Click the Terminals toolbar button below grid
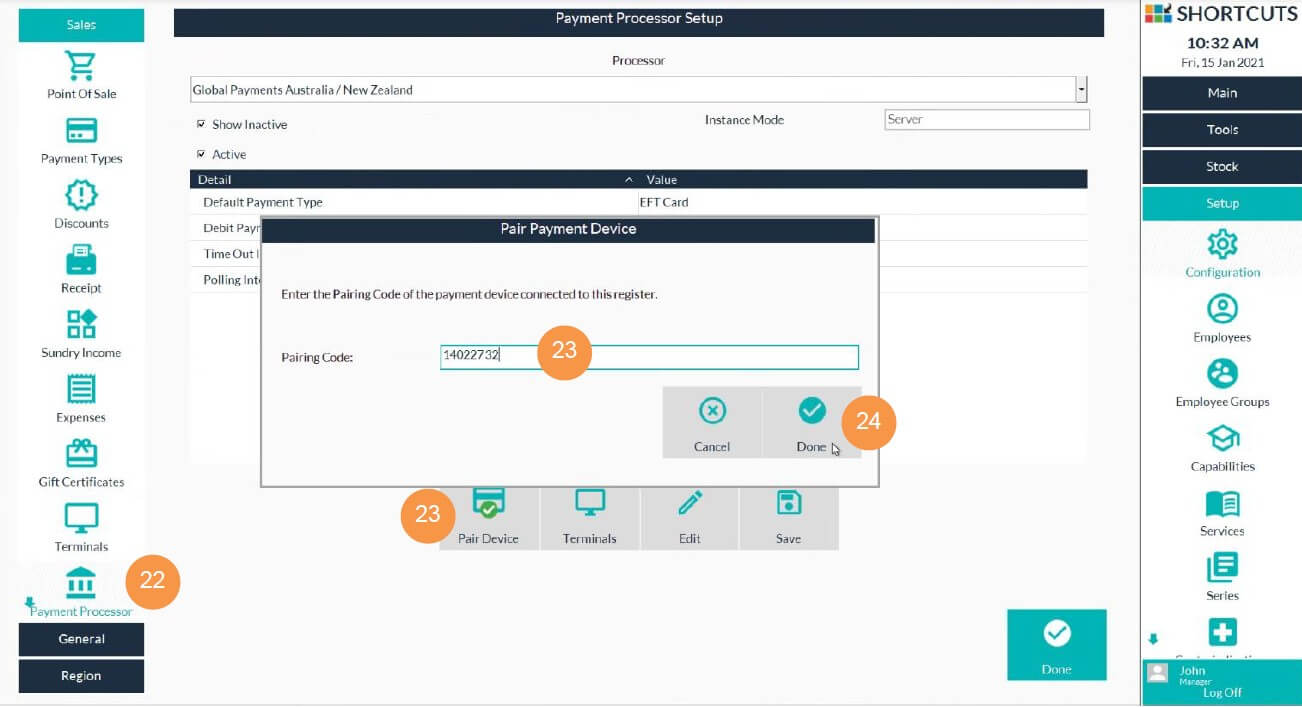This screenshot has width=1302, height=707. 589,518
